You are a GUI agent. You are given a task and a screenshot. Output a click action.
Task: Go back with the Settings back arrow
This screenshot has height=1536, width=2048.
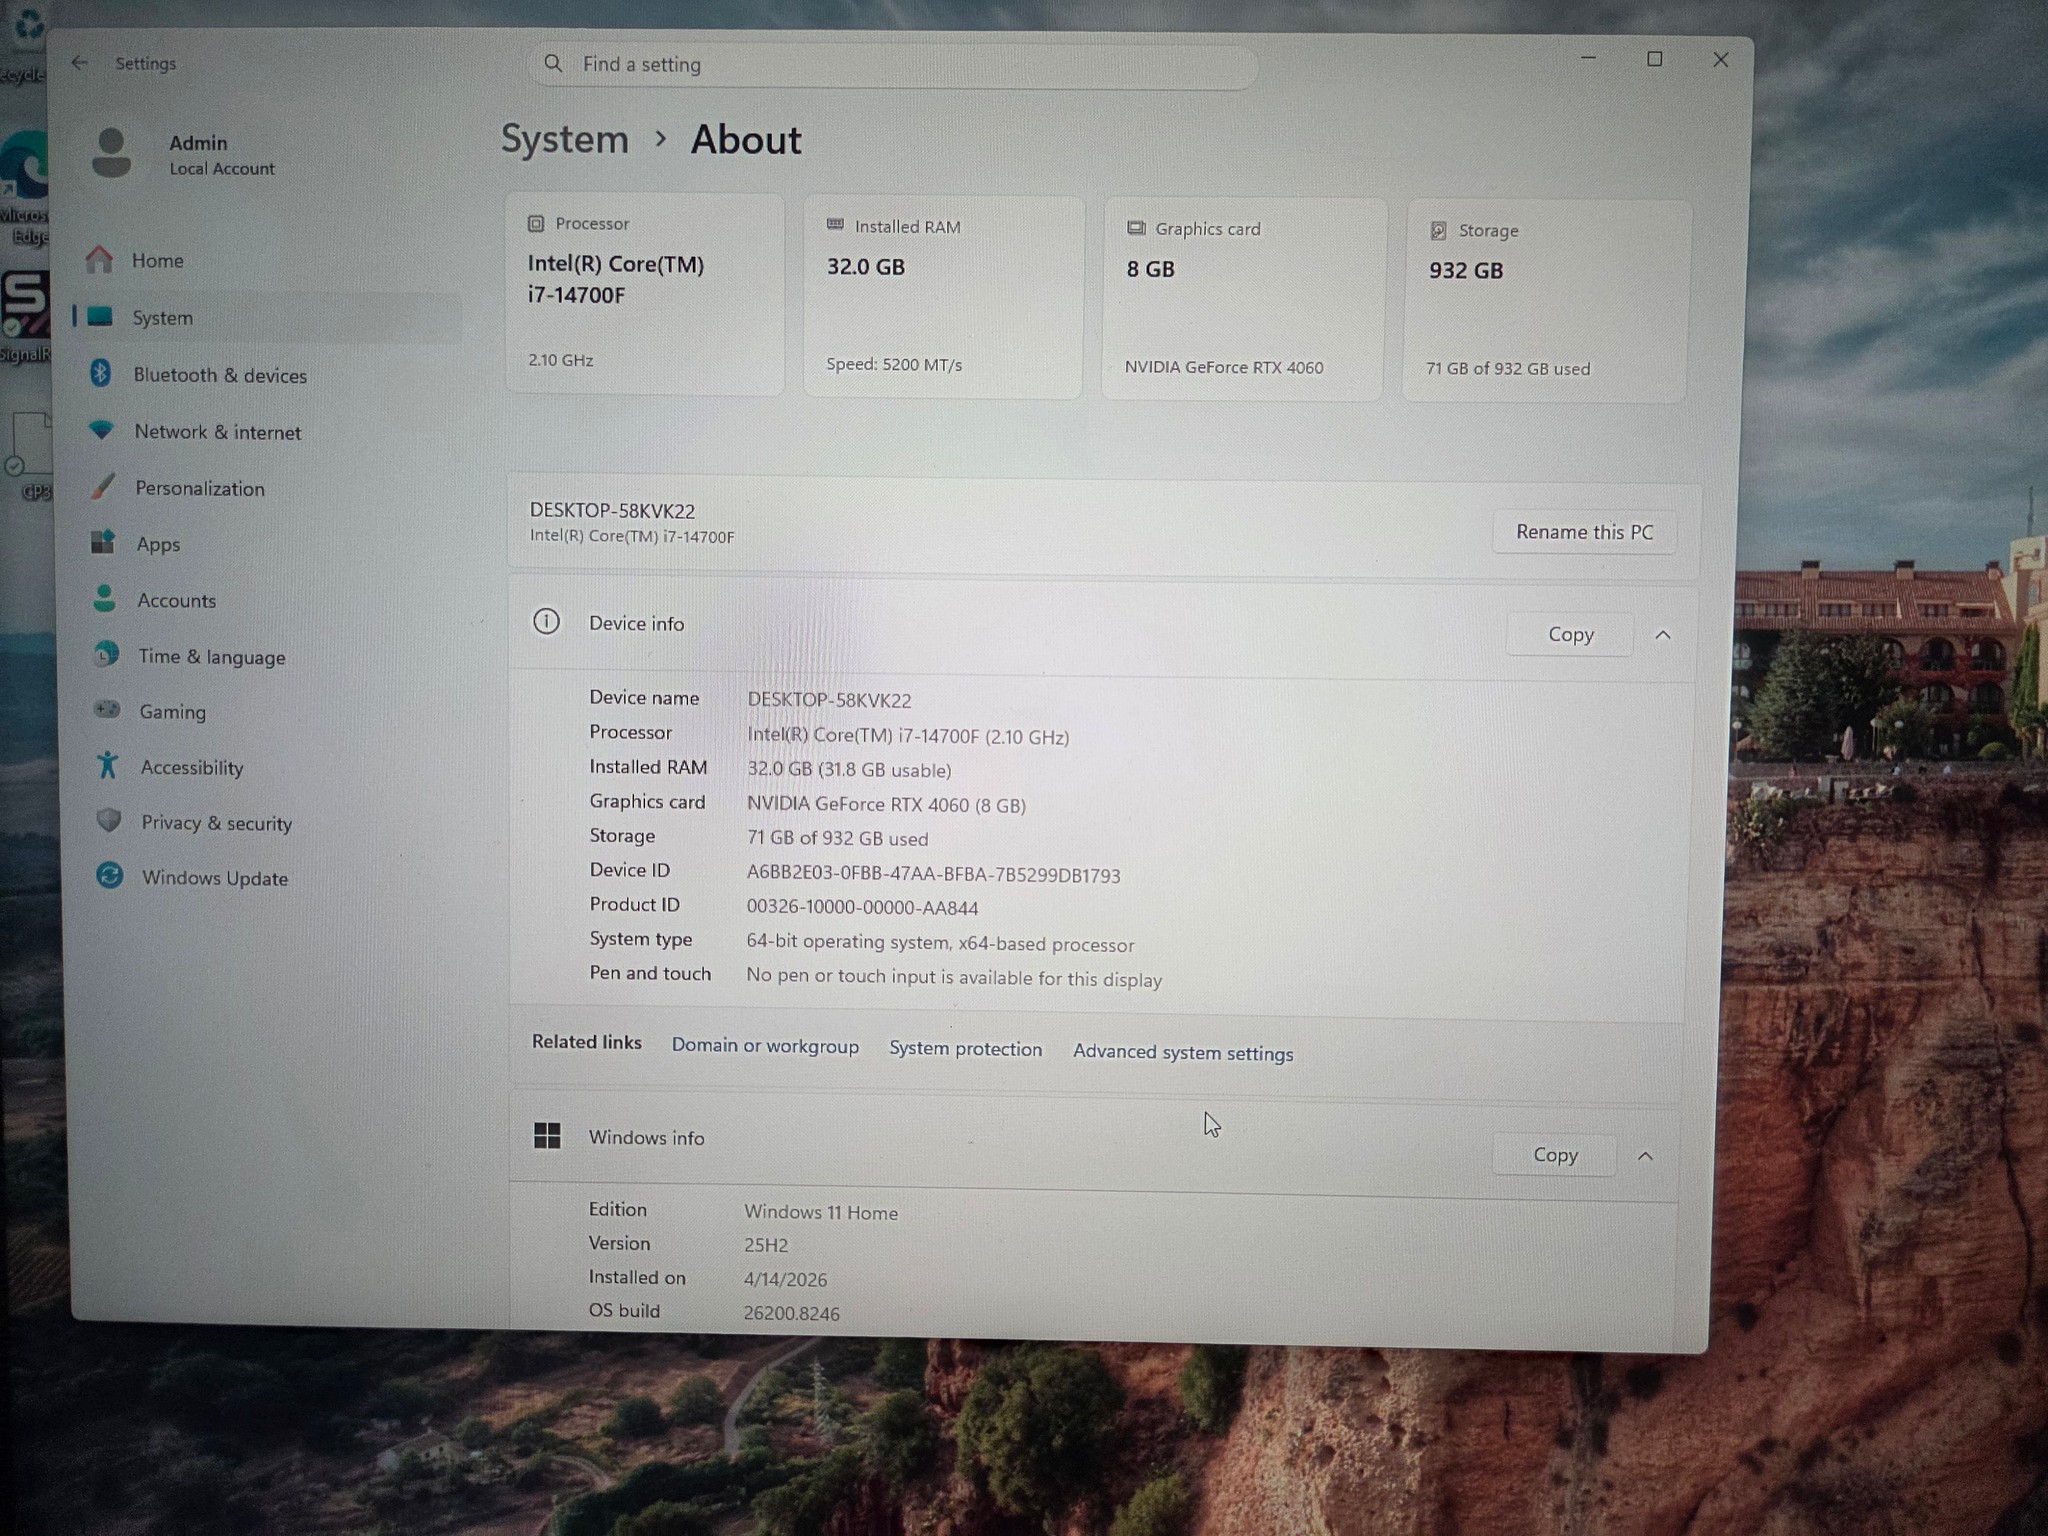click(x=79, y=63)
